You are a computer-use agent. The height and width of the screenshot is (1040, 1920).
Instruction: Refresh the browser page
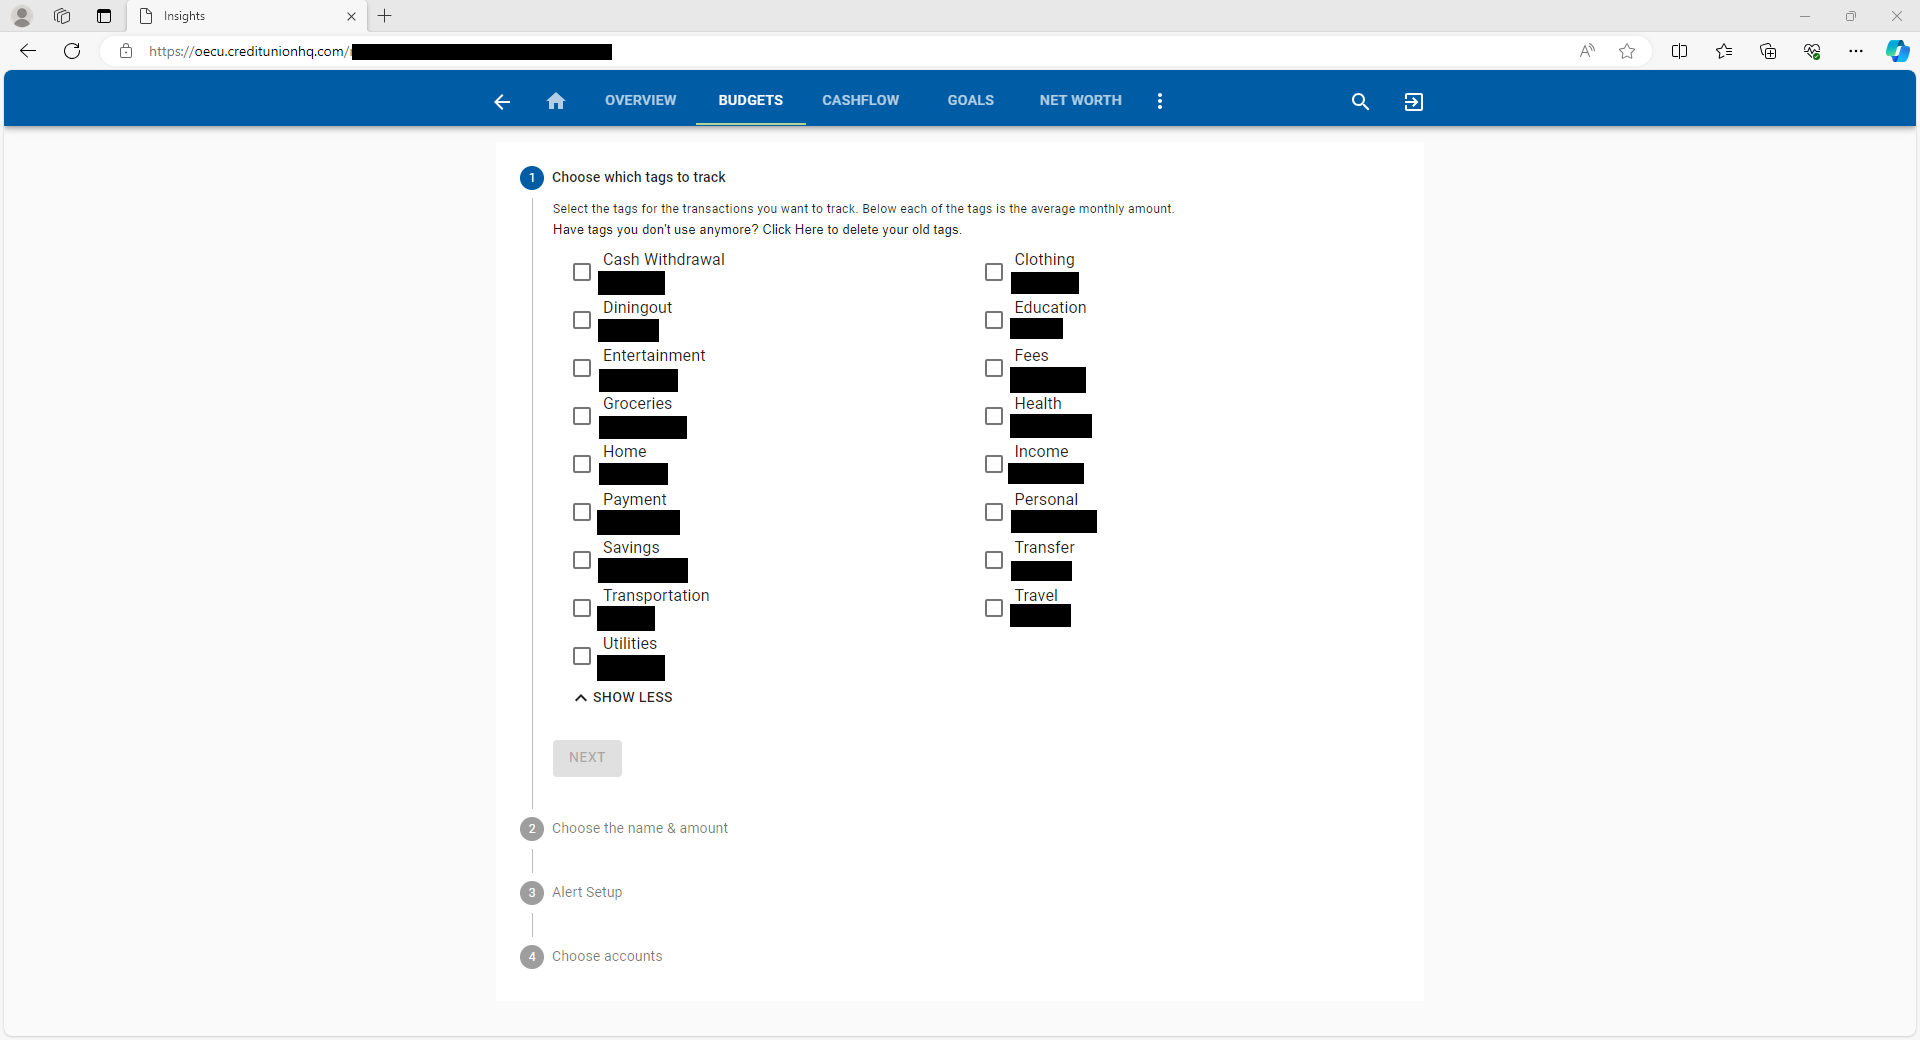pos(72,51)
